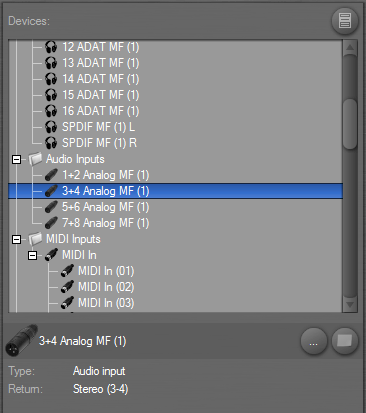The height and width of the screenshot is (413, 366).
Task: Click the Audio Inputs folder icon
Action: click(35, 159)
